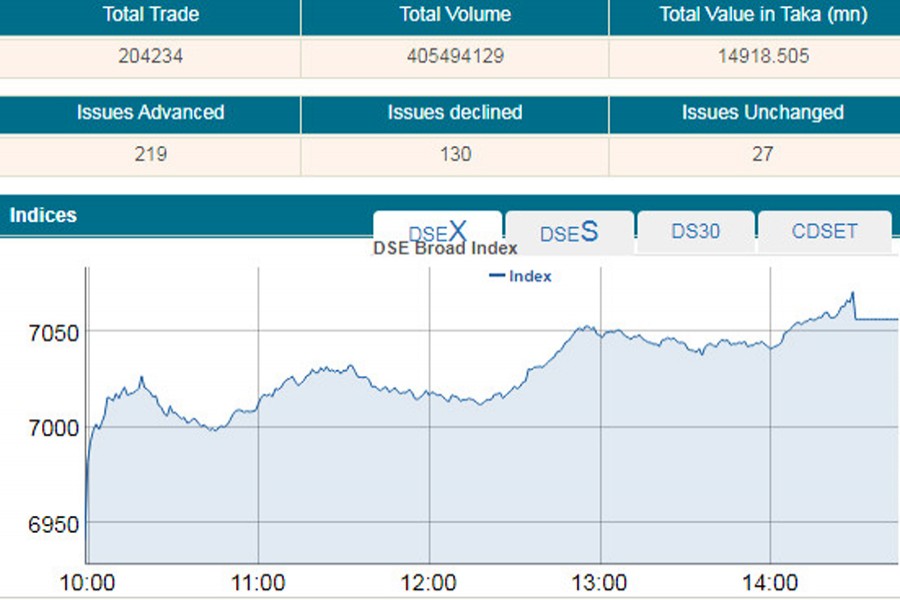Select the Indices panel header

[x=42, y=215]
